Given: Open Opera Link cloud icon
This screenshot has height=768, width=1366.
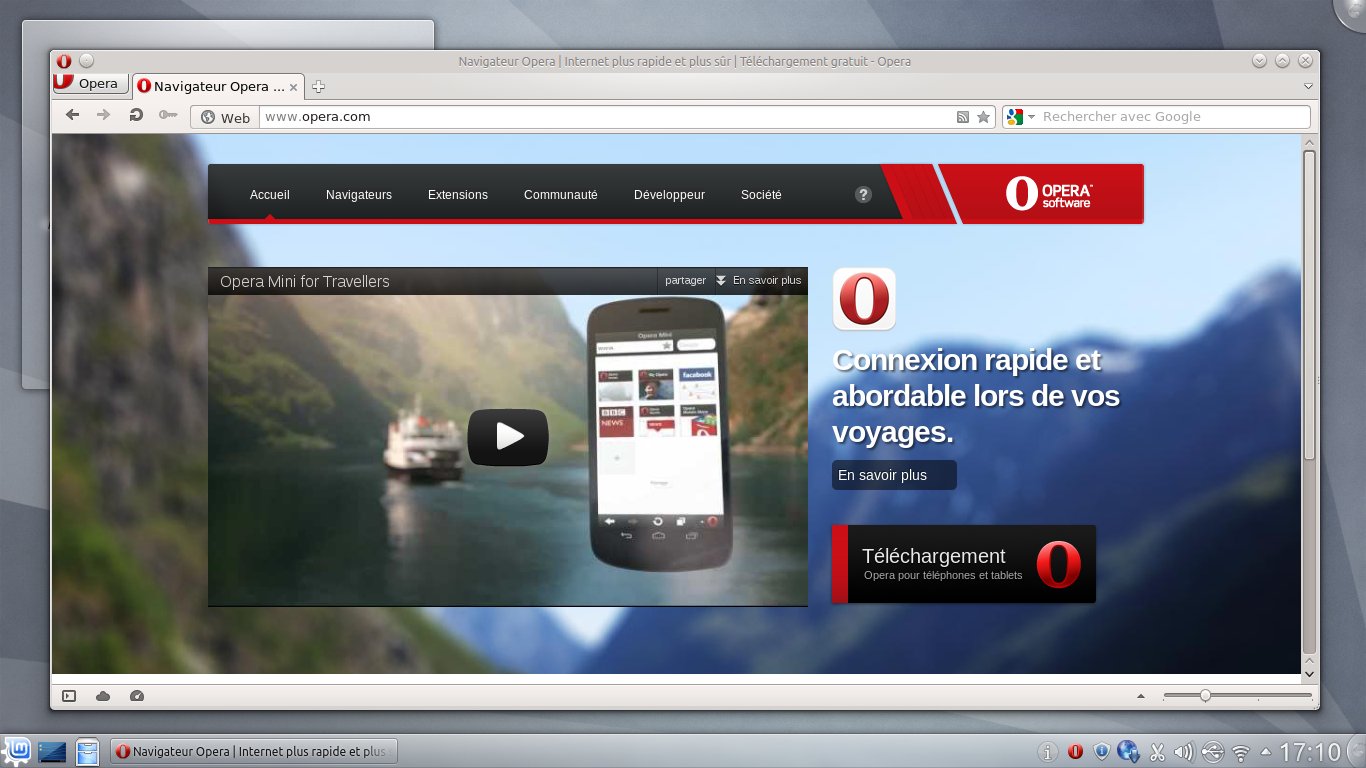Looking at the screenshot, I should click(103, 695).
